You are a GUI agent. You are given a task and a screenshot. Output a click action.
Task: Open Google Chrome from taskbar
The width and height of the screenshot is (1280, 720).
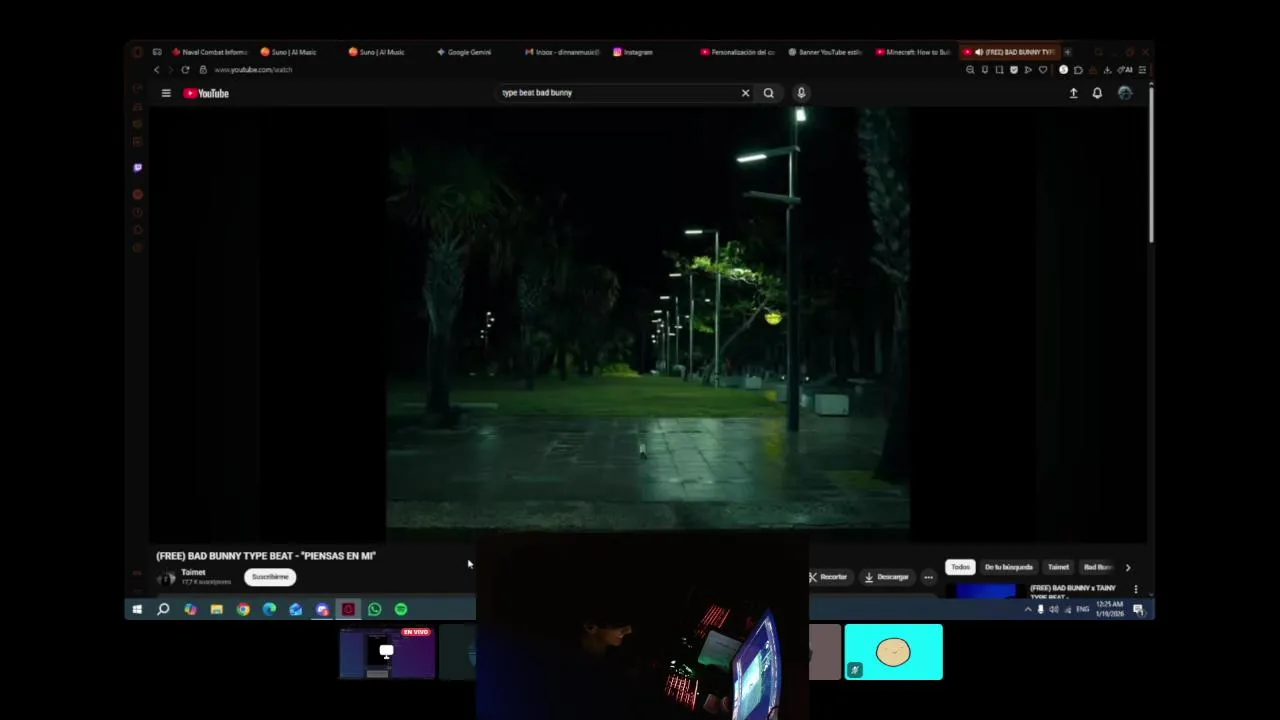[x=243, y=609]
